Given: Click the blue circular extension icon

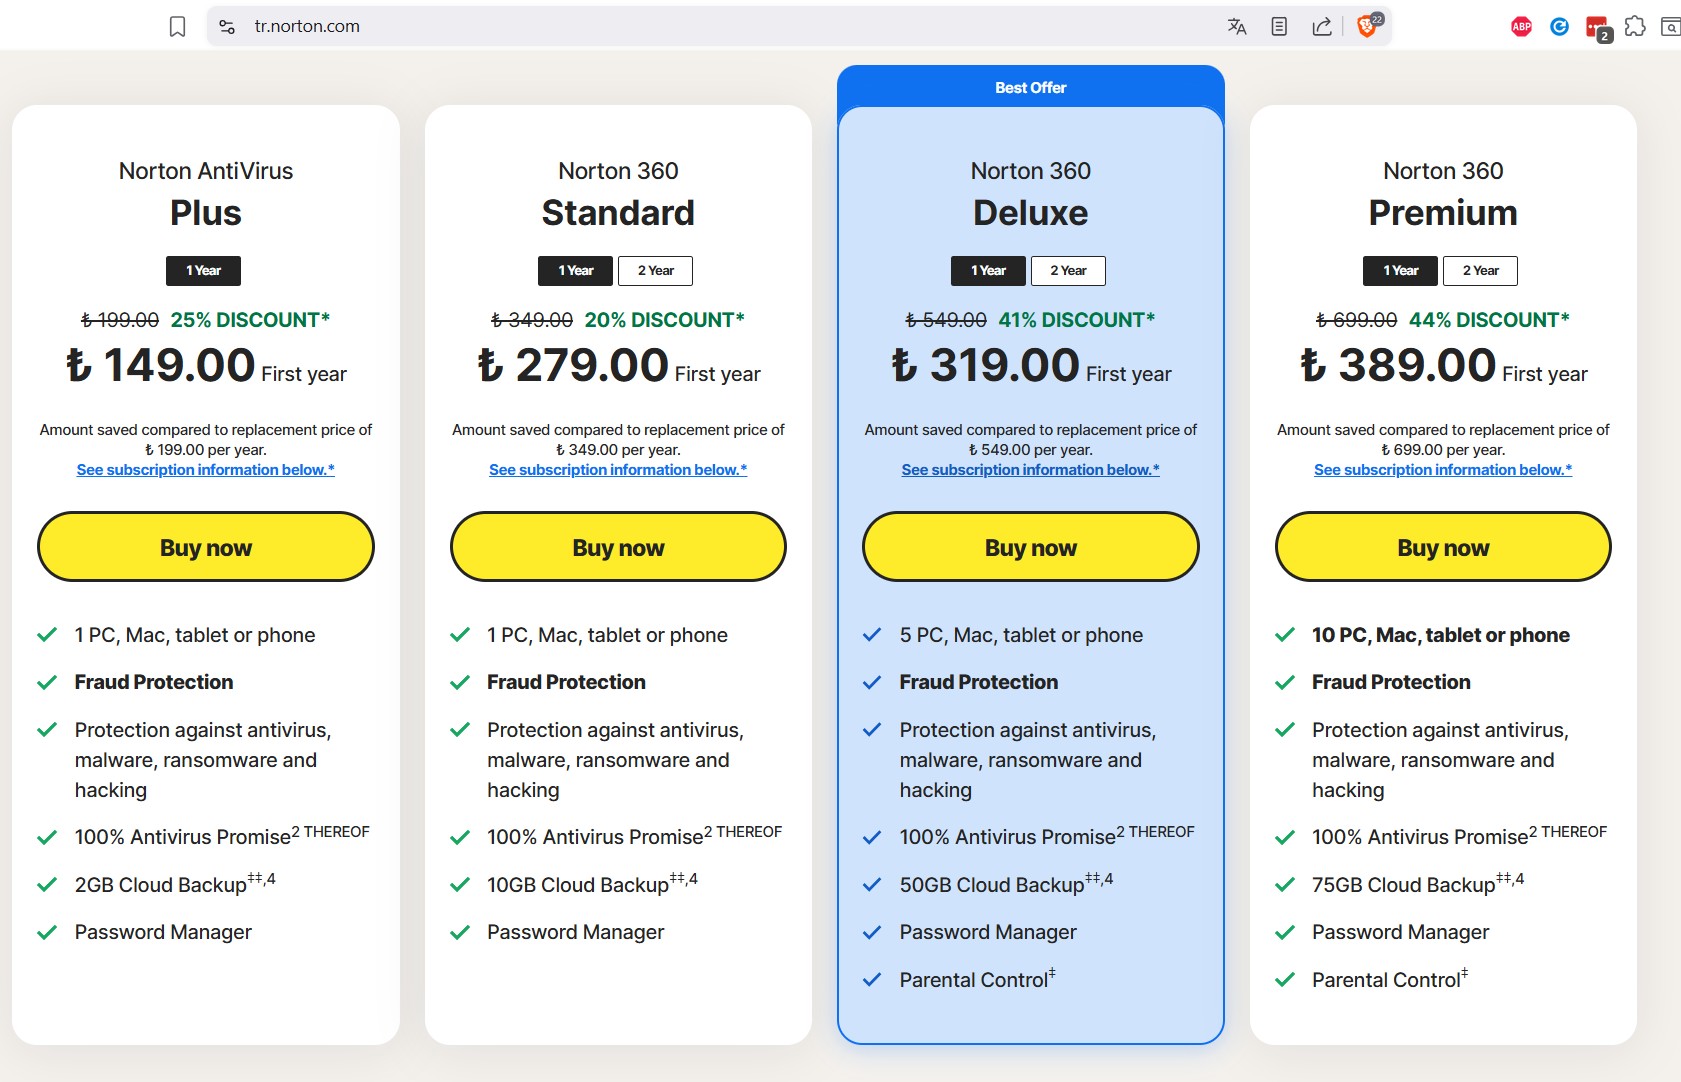Looking at the screenshot, I should pos(1559,27).
